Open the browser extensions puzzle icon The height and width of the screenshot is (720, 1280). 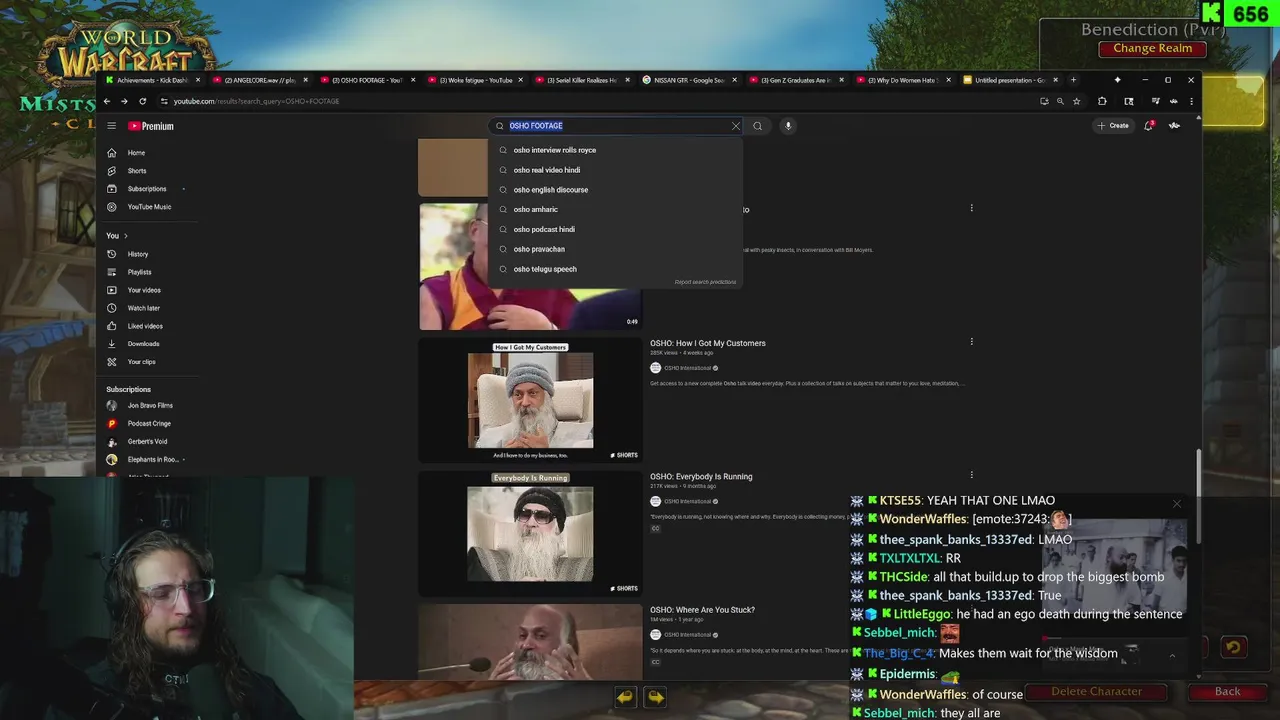[1102, 101]
